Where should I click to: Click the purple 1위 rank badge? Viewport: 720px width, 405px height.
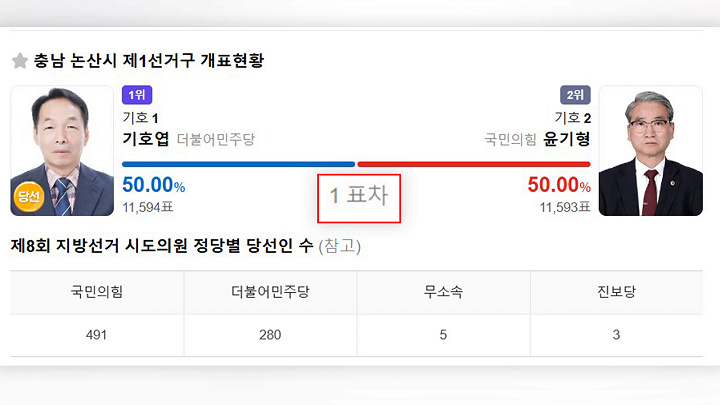click(x=137, y=95)
